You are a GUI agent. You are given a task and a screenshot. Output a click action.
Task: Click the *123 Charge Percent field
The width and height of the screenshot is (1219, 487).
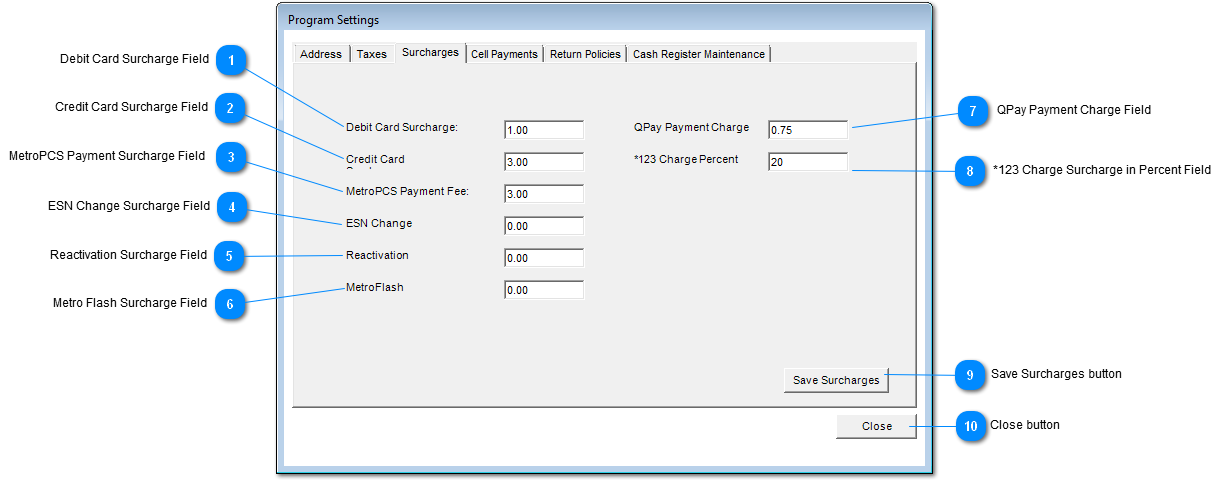(808, 162)
